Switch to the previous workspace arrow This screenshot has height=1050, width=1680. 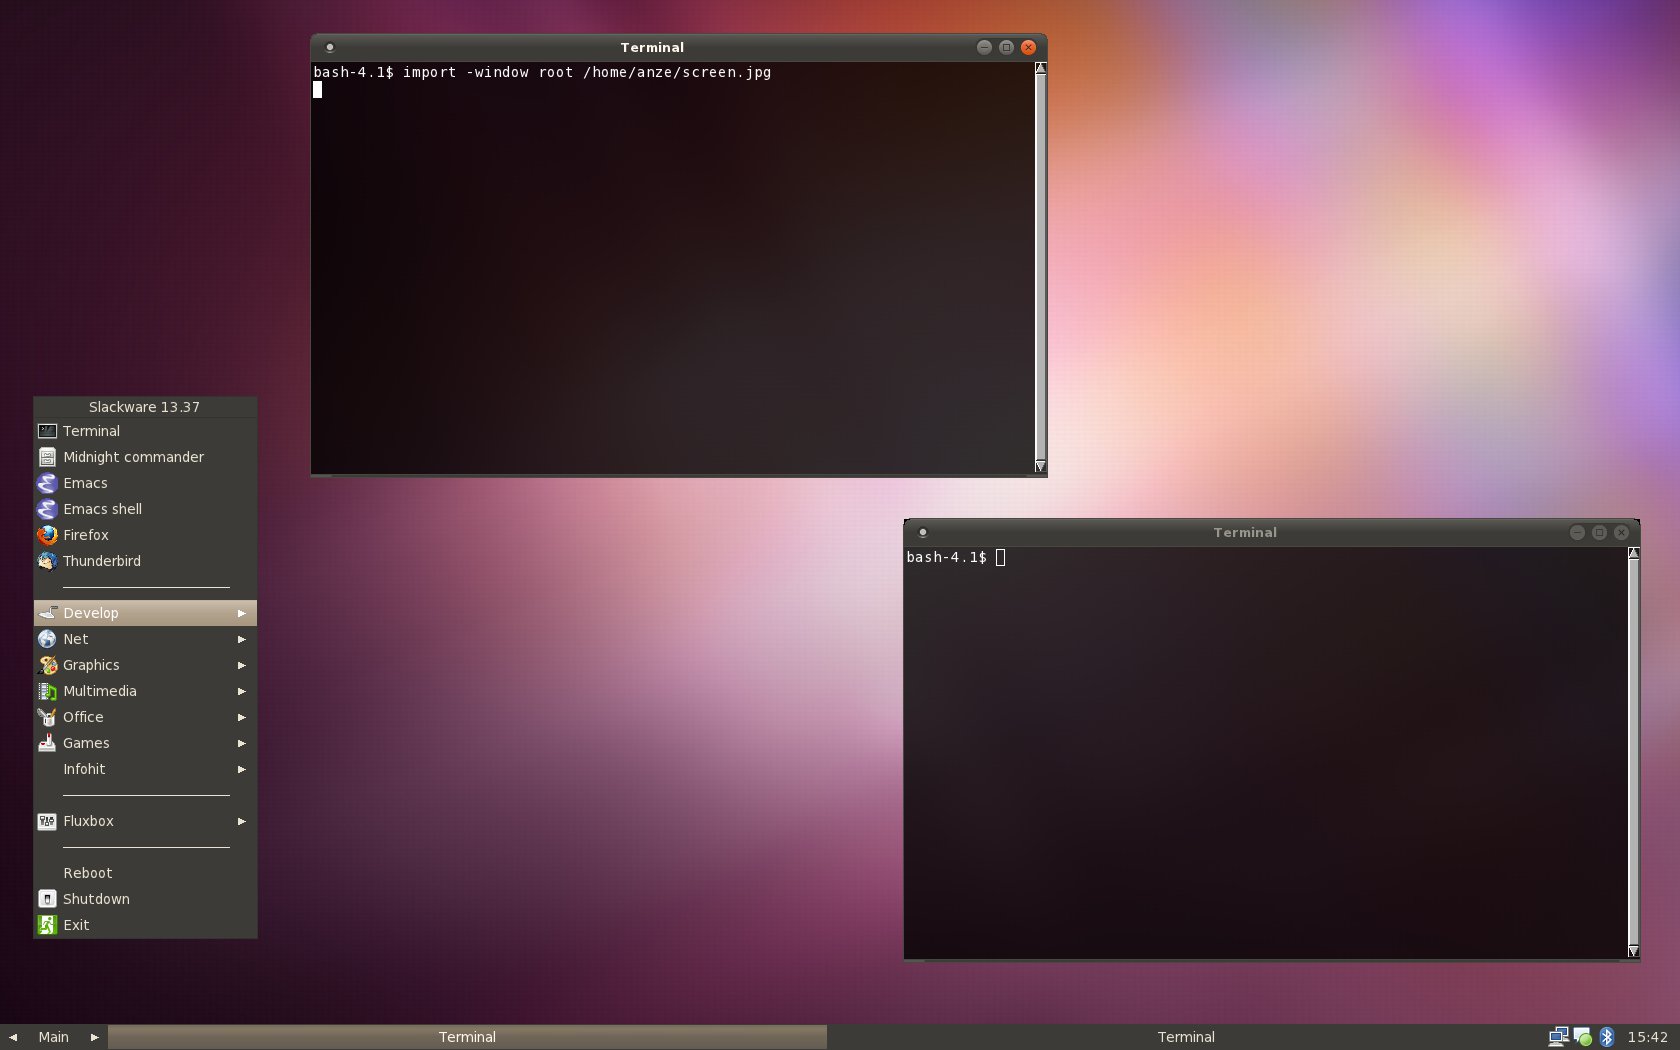point(13,1037)
